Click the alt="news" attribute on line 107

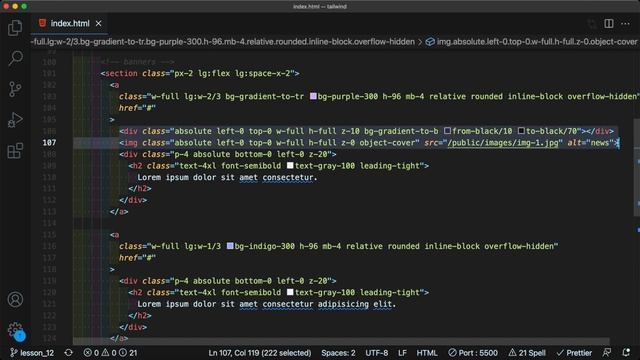pyautogui.click(x=591, y=142)
